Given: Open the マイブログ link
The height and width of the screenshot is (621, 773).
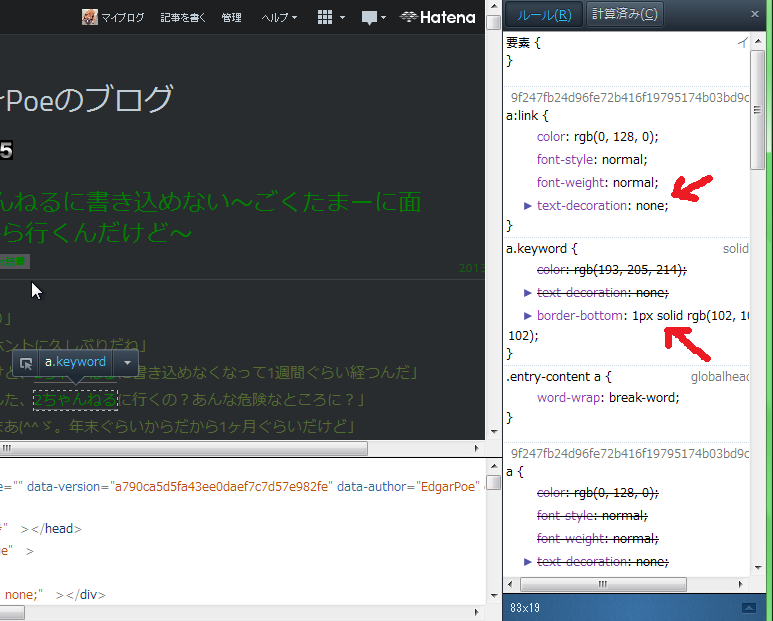Looking at the screenshot, I should click(x=122, y=18).
